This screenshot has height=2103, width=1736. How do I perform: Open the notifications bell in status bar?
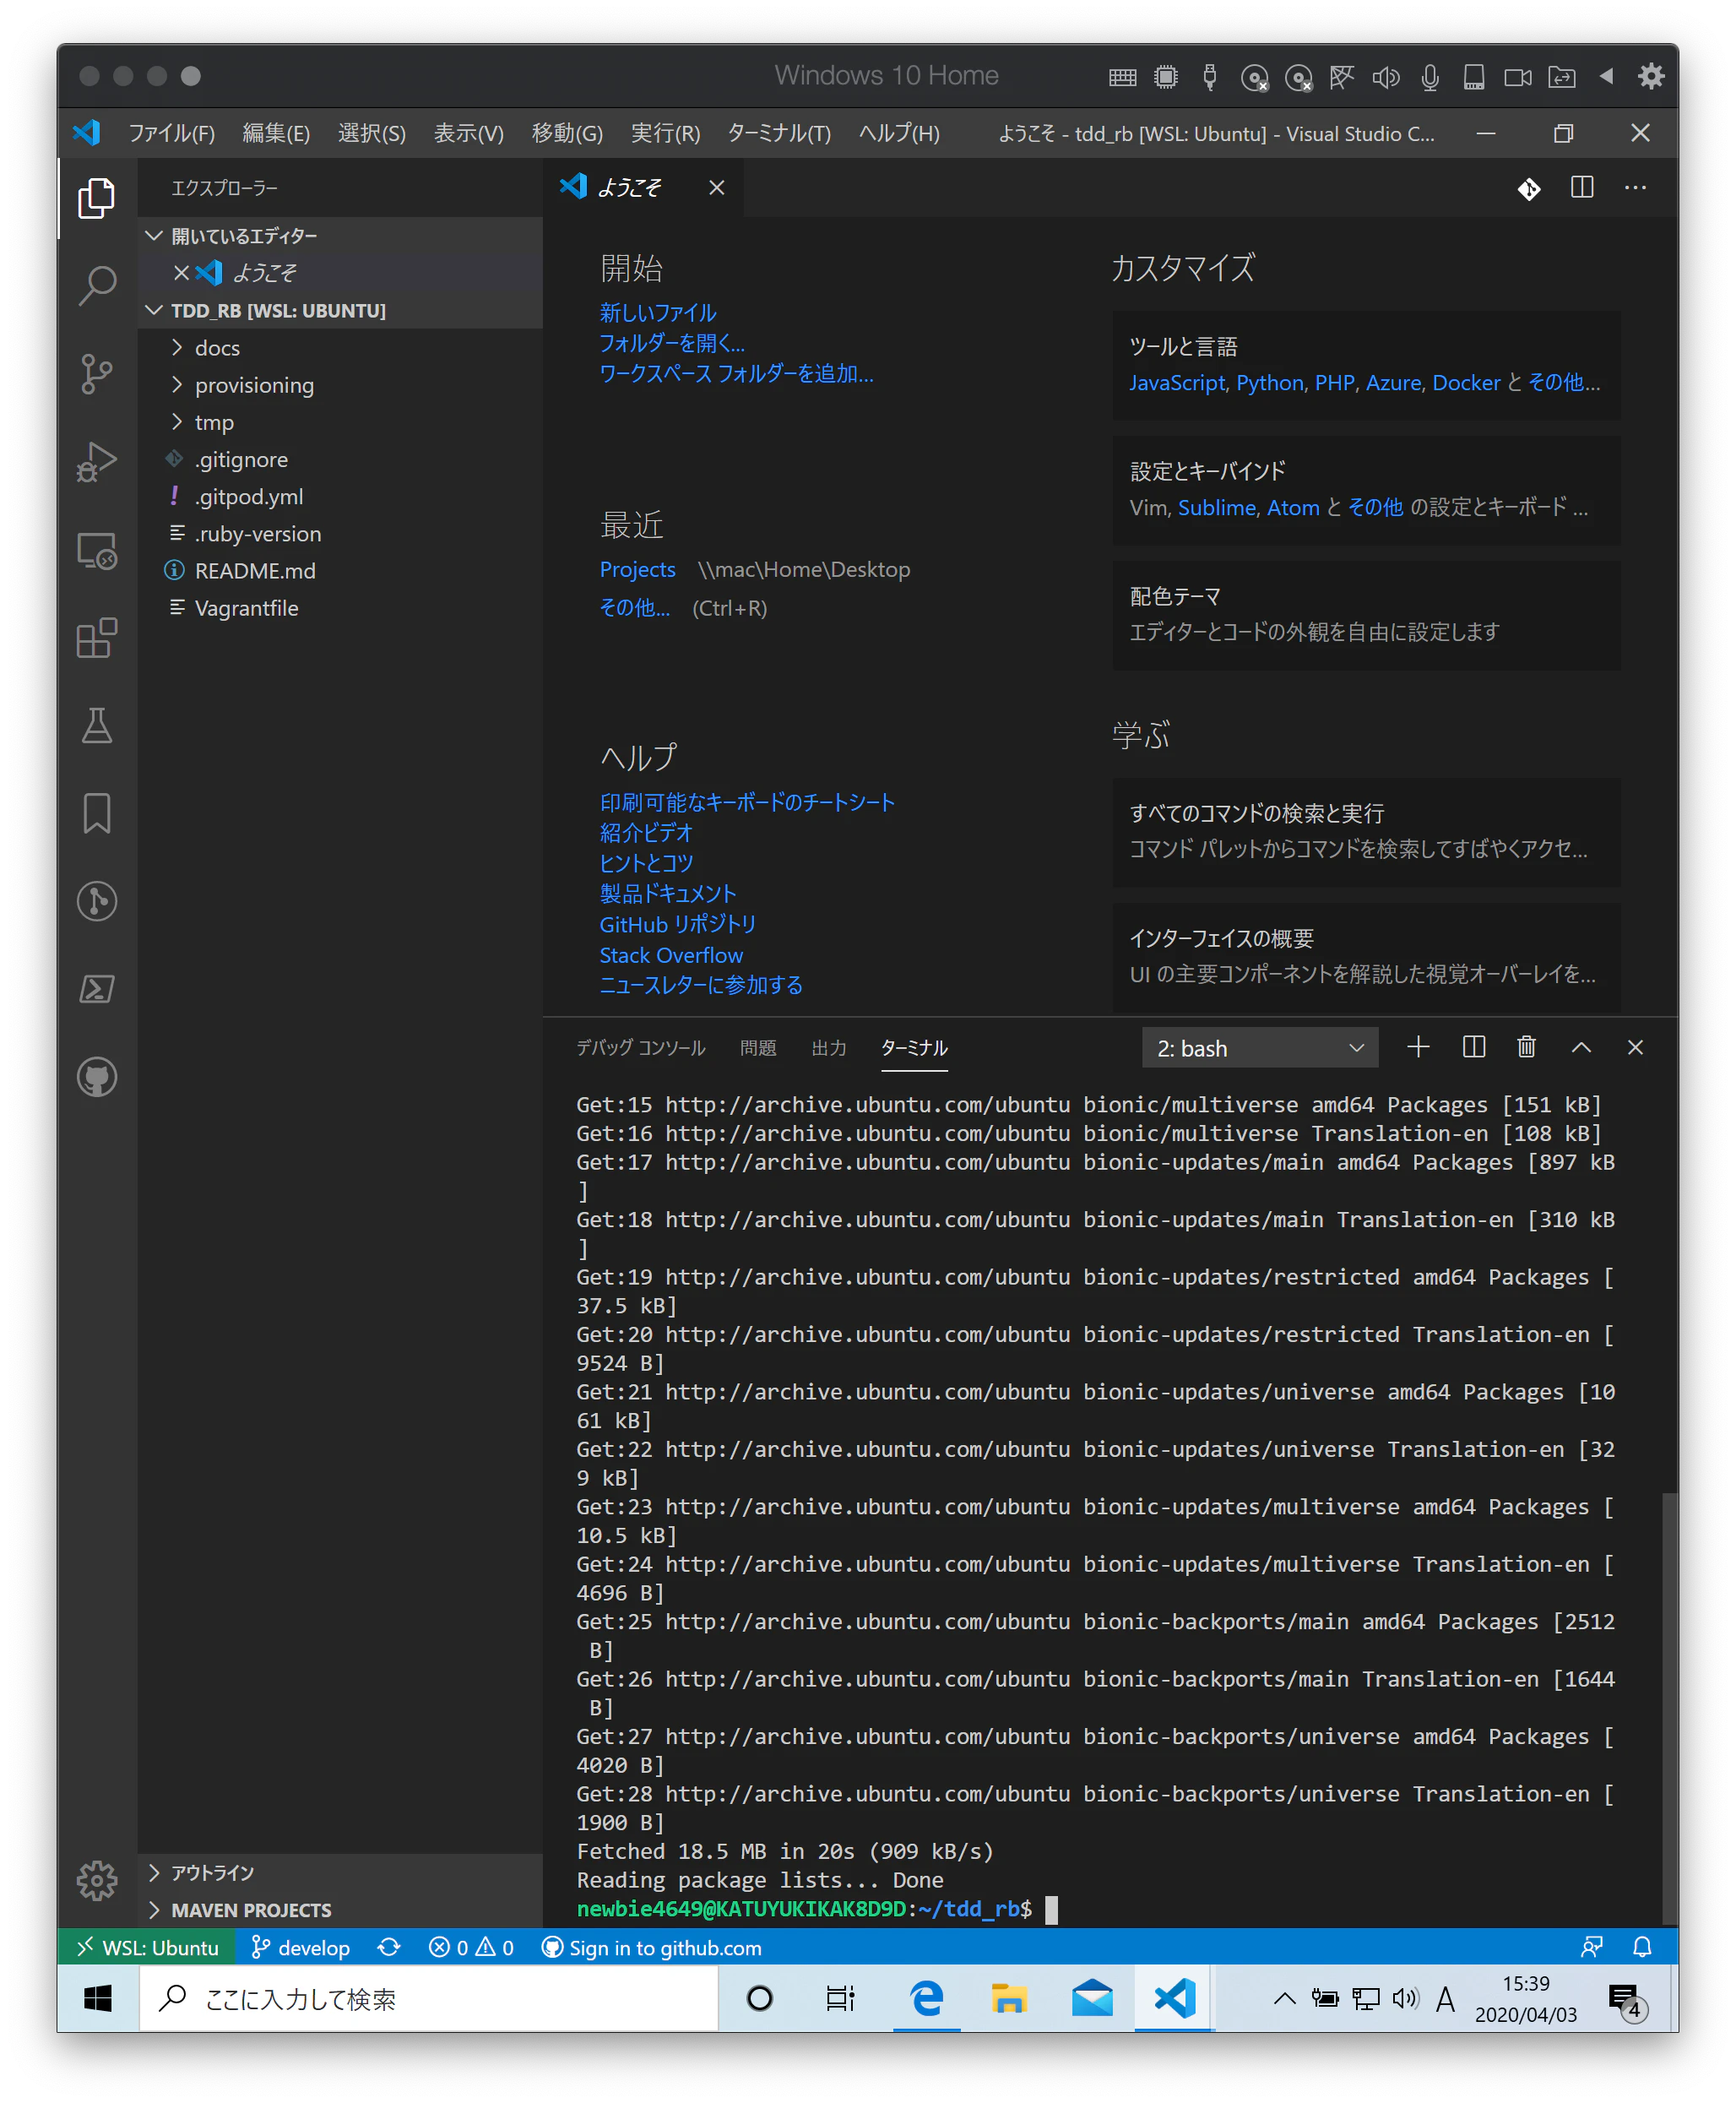tap(1642, 1947)
